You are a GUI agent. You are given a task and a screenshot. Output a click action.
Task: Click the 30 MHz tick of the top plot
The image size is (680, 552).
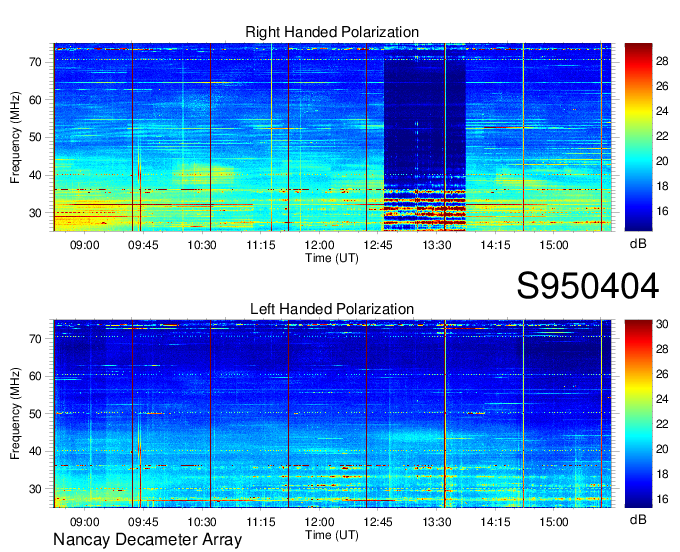pyautogui.click(x=36, y=213)
